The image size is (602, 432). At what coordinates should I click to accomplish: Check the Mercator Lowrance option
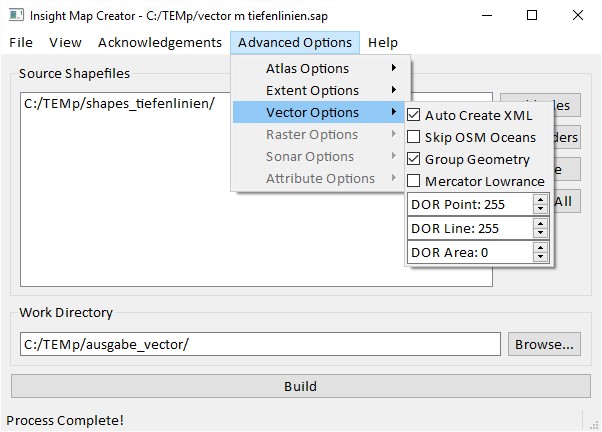[x=415, y=182]
